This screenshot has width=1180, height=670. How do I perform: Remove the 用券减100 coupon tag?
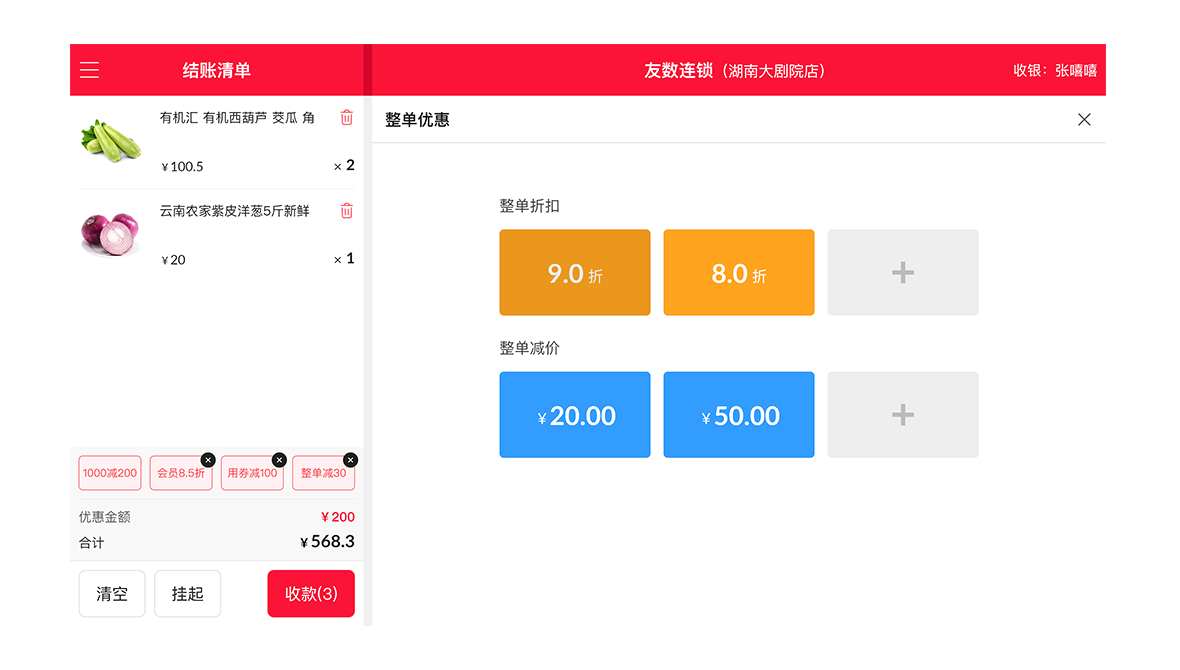[279, 460]
